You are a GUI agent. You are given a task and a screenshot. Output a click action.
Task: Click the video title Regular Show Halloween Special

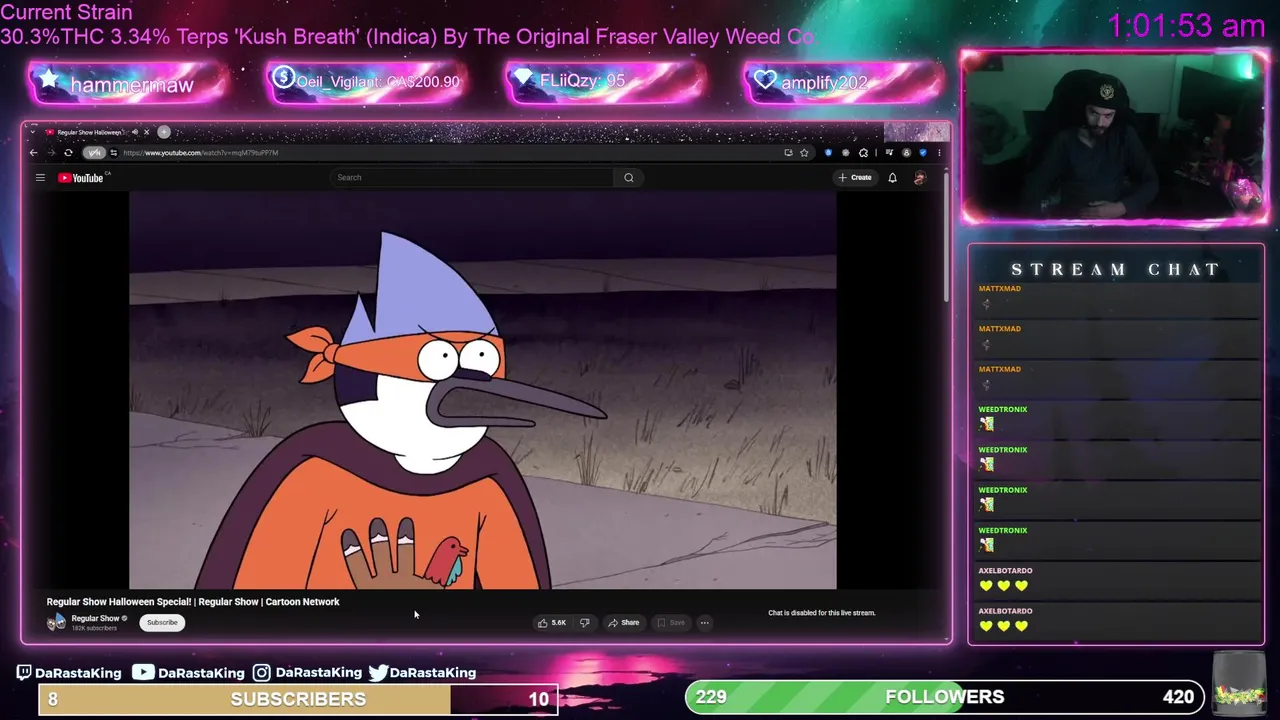pyautogui.click(x=193, y=602)
